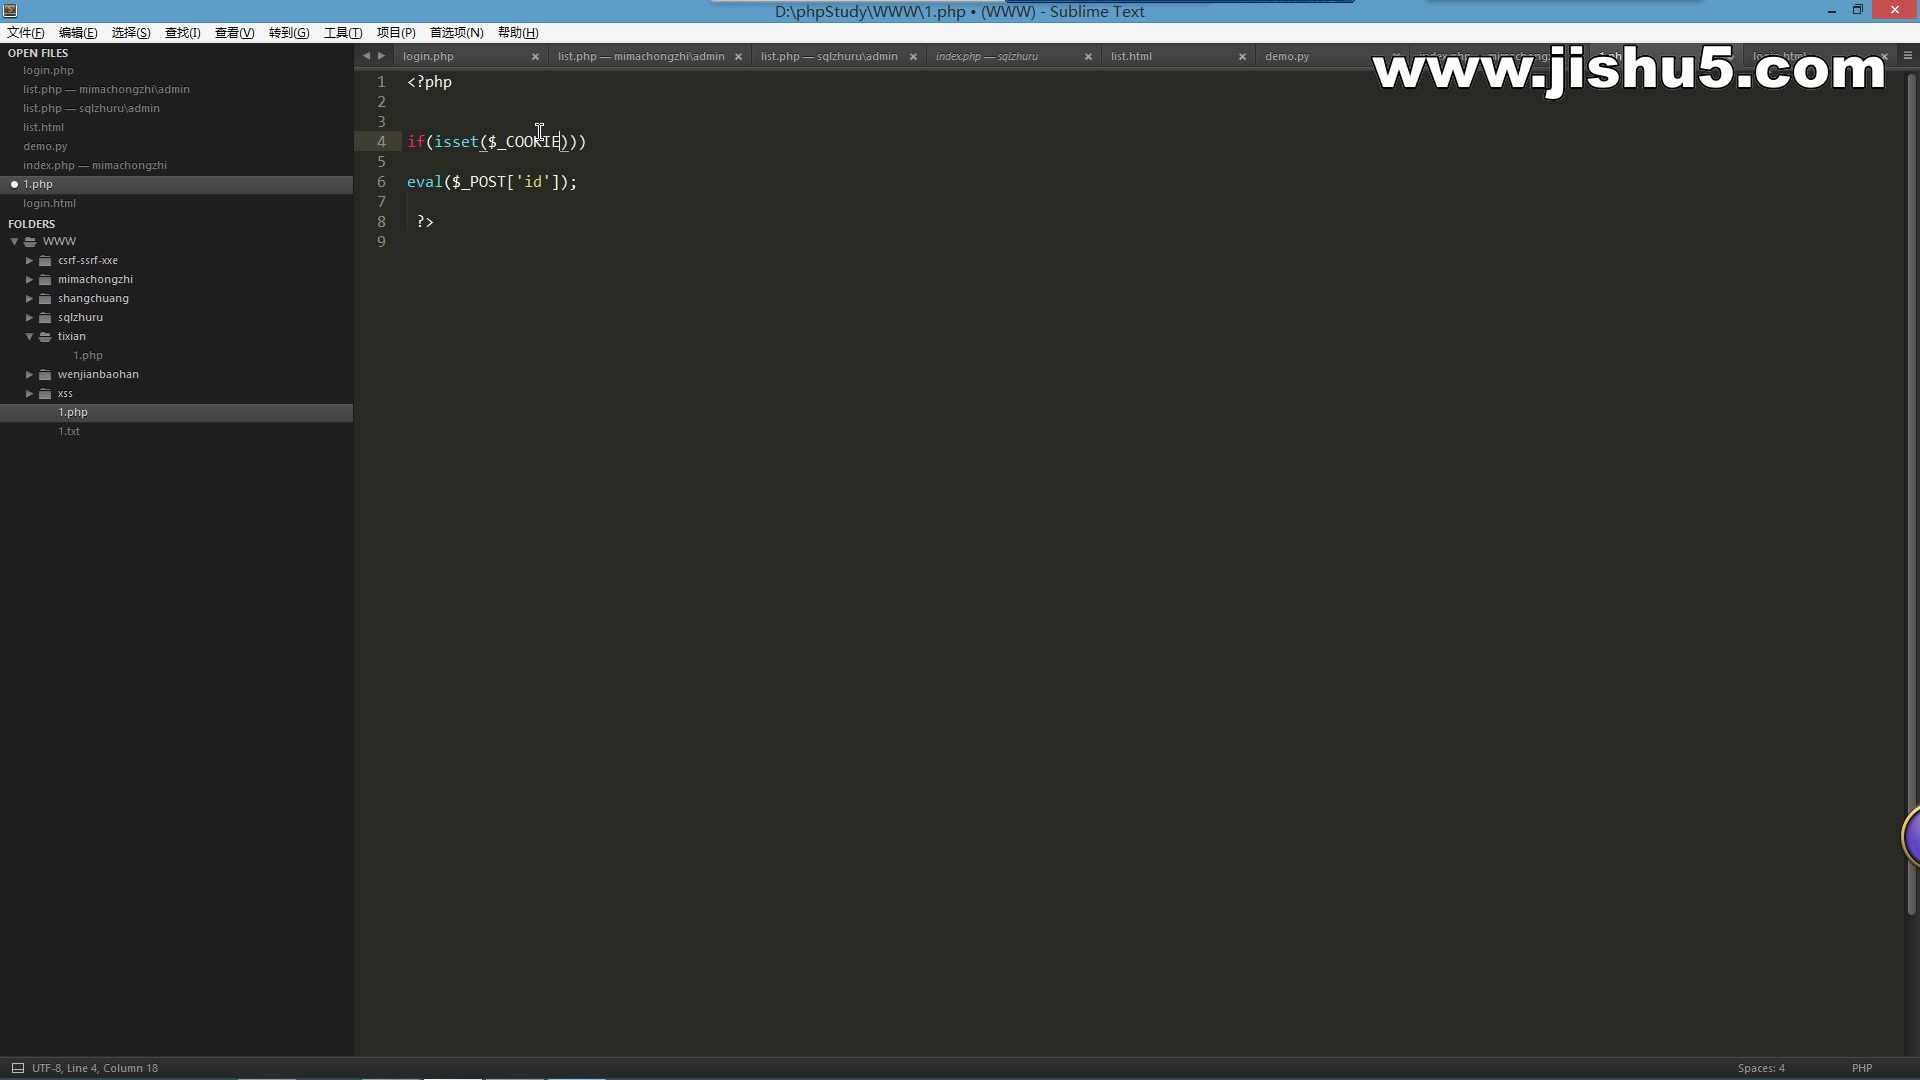The height and width of the screenshot is (1080, 1920).
Task: Open the 编辑(E) menu
Action: 78,32
